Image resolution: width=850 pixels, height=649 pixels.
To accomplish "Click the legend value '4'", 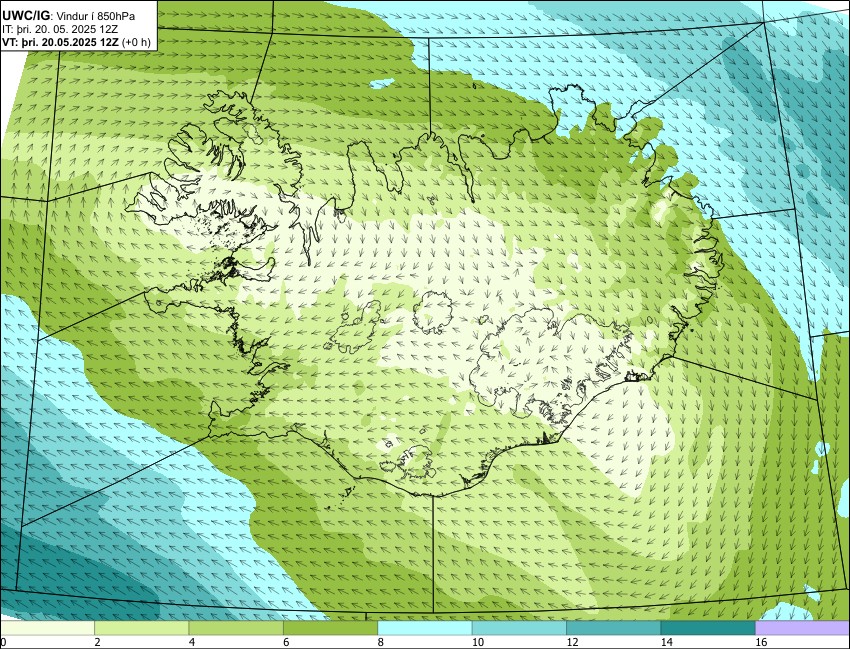I will [192, 642].
